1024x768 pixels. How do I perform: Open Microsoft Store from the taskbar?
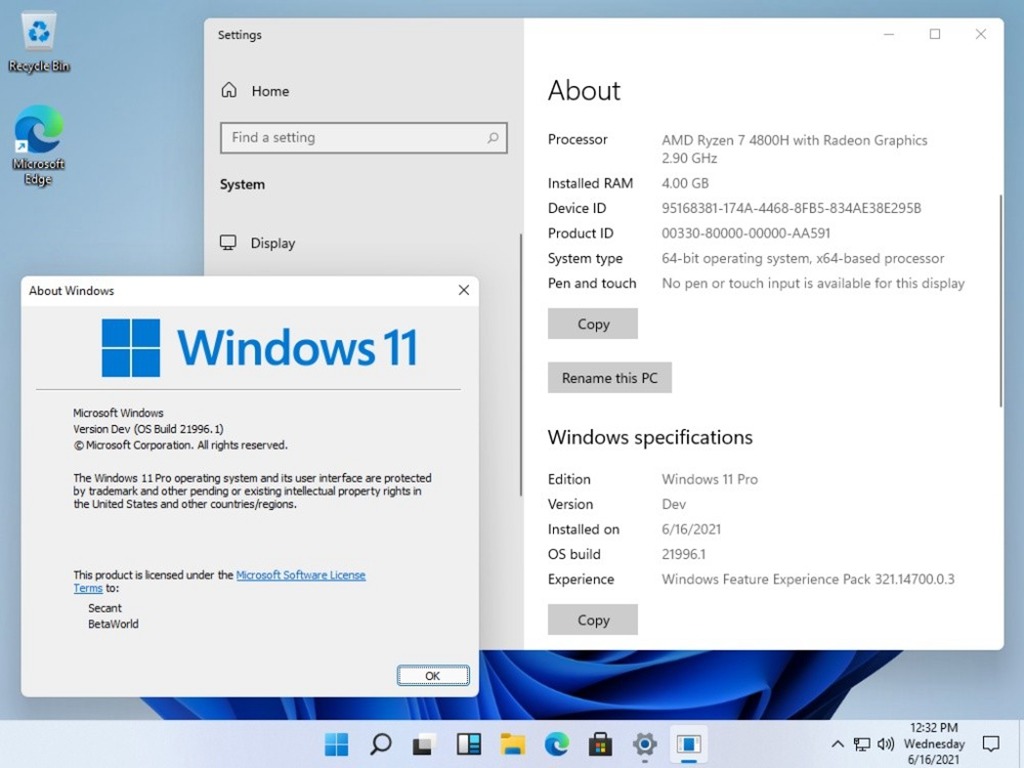(600, 744)
